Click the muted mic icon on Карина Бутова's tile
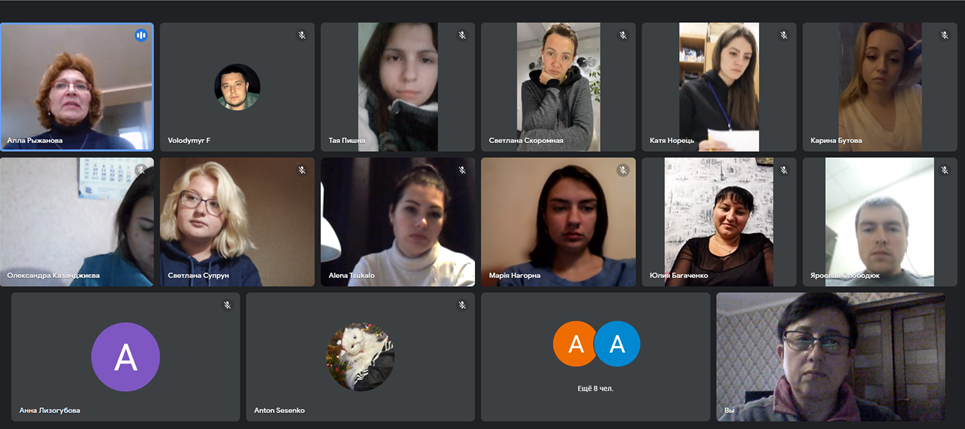This screenshot has height=429, width=965. pos(944,35)
